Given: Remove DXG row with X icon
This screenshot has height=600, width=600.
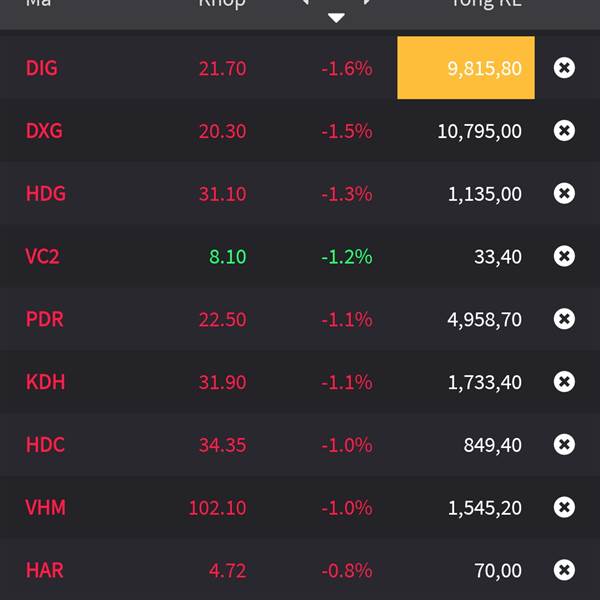Looking at the screenshot, I should point(564,131).
